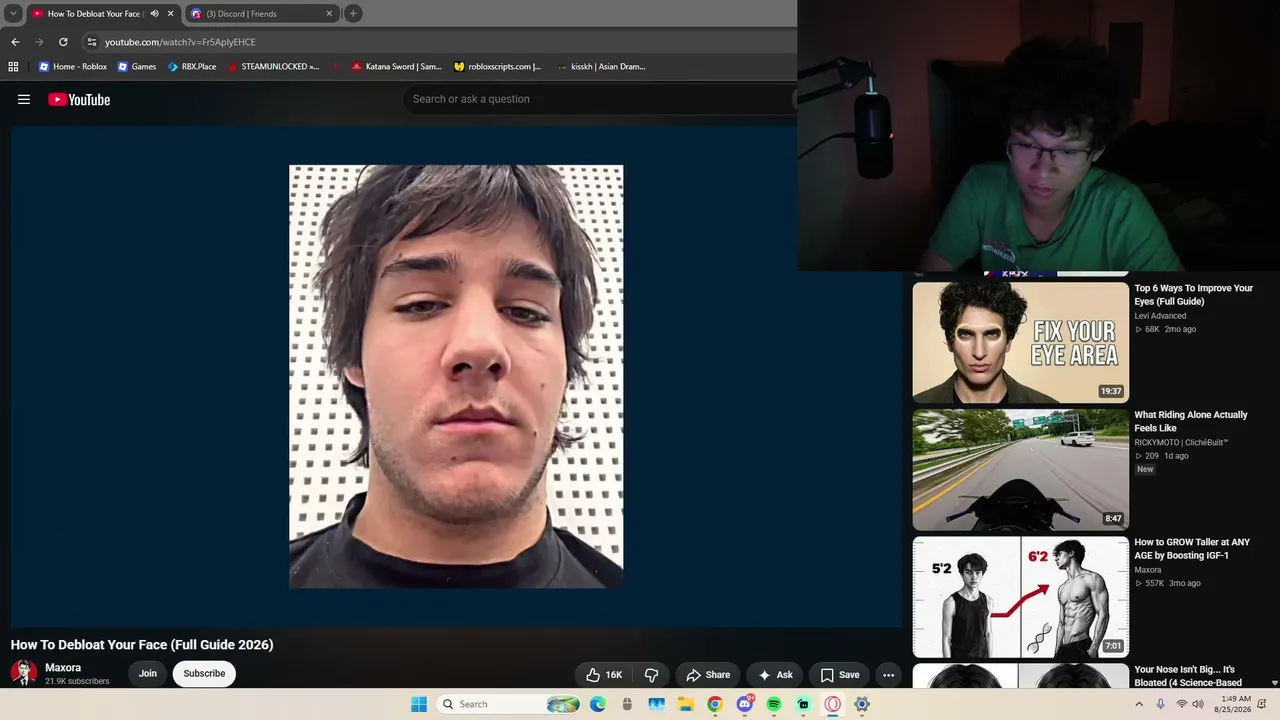This screenshot has width=1280, height=720.
Task: Open the kisskh Asian Drama bookmark
Action: (601, 67)
